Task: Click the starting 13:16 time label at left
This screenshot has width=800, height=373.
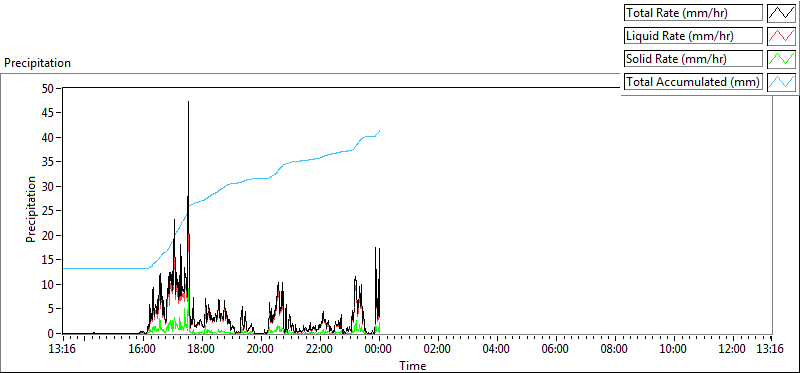Action: (63, 349)
